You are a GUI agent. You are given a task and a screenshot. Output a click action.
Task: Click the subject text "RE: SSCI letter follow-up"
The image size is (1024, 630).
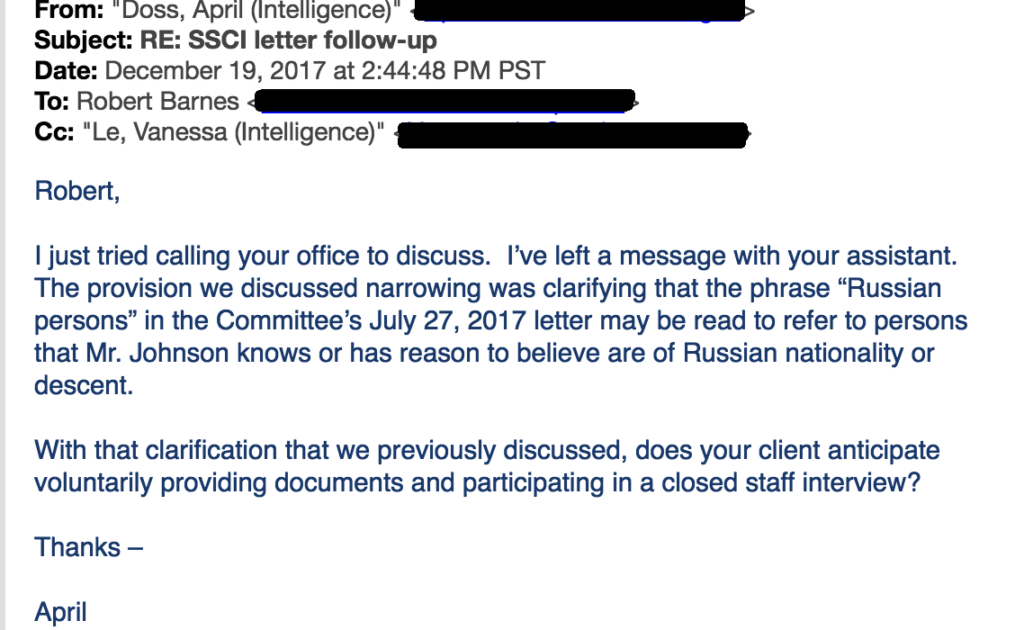(x=288, y=40)
